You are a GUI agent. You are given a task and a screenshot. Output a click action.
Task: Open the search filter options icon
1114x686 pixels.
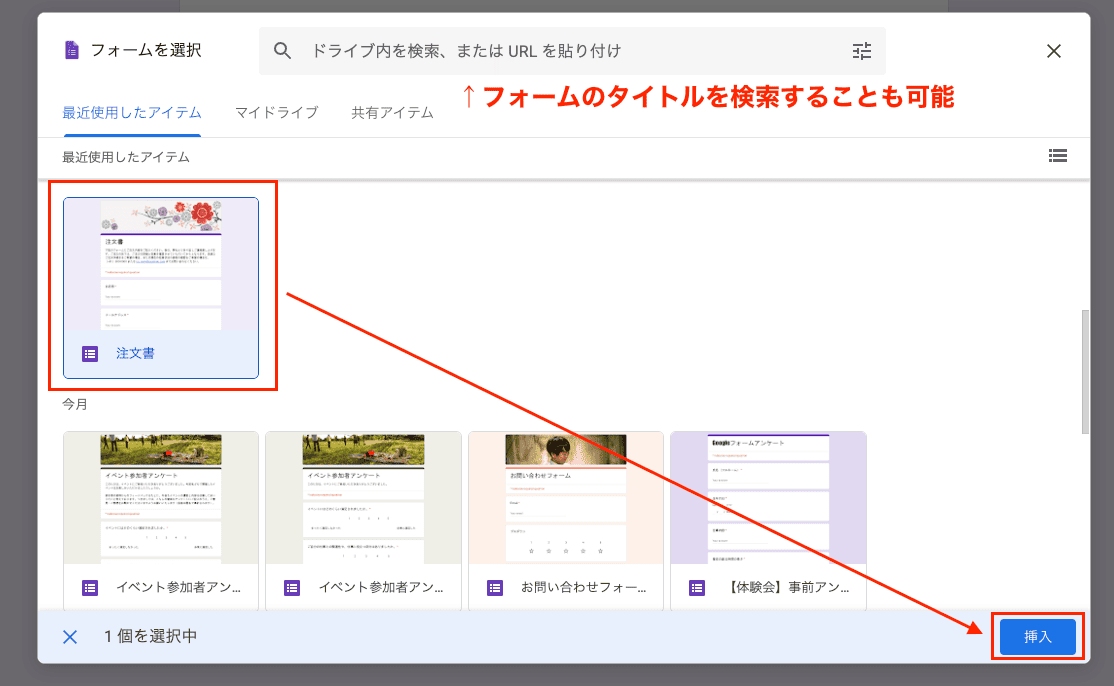862,51
